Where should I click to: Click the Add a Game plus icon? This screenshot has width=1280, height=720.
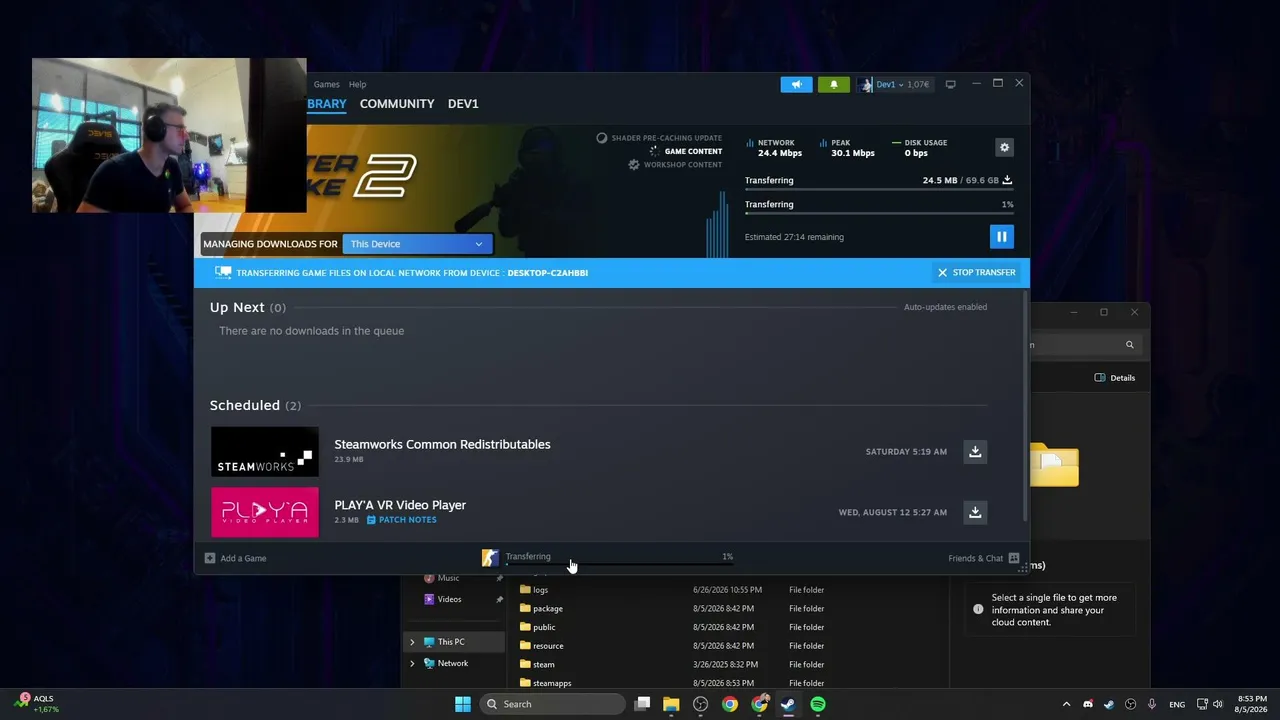[210, 558]
